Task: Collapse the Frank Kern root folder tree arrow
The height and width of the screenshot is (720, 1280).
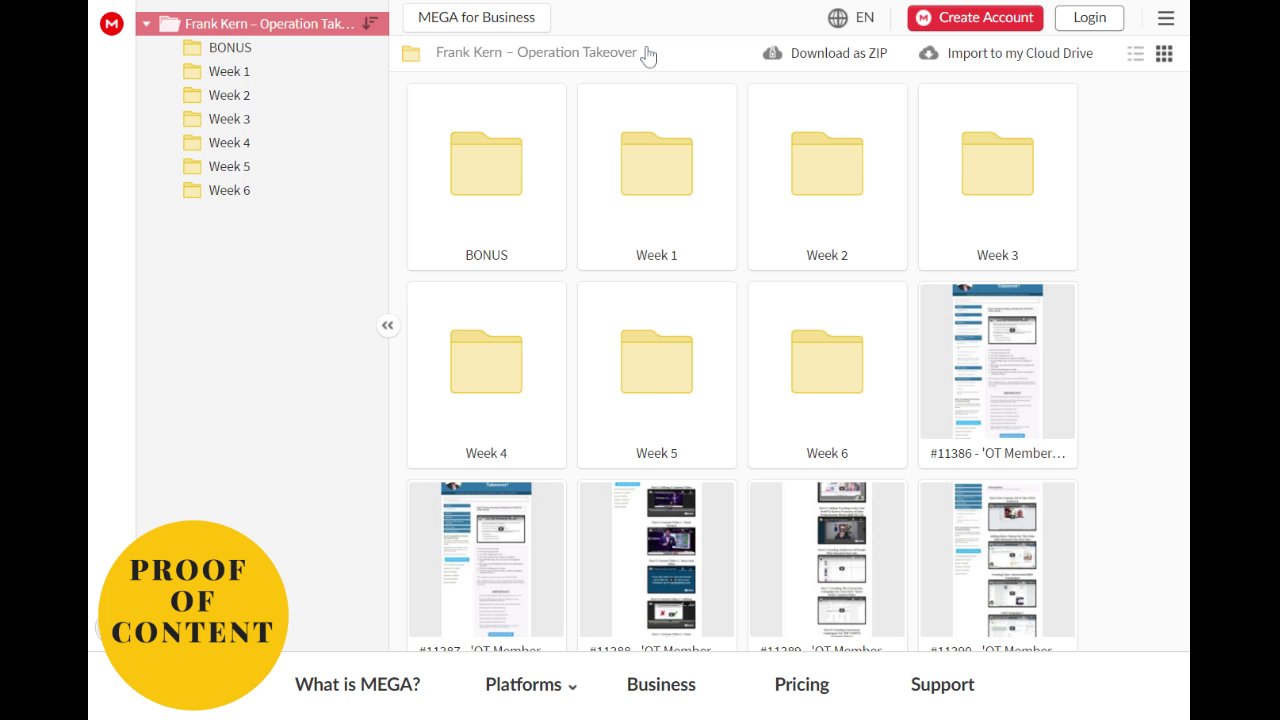Action: [146, 24]
